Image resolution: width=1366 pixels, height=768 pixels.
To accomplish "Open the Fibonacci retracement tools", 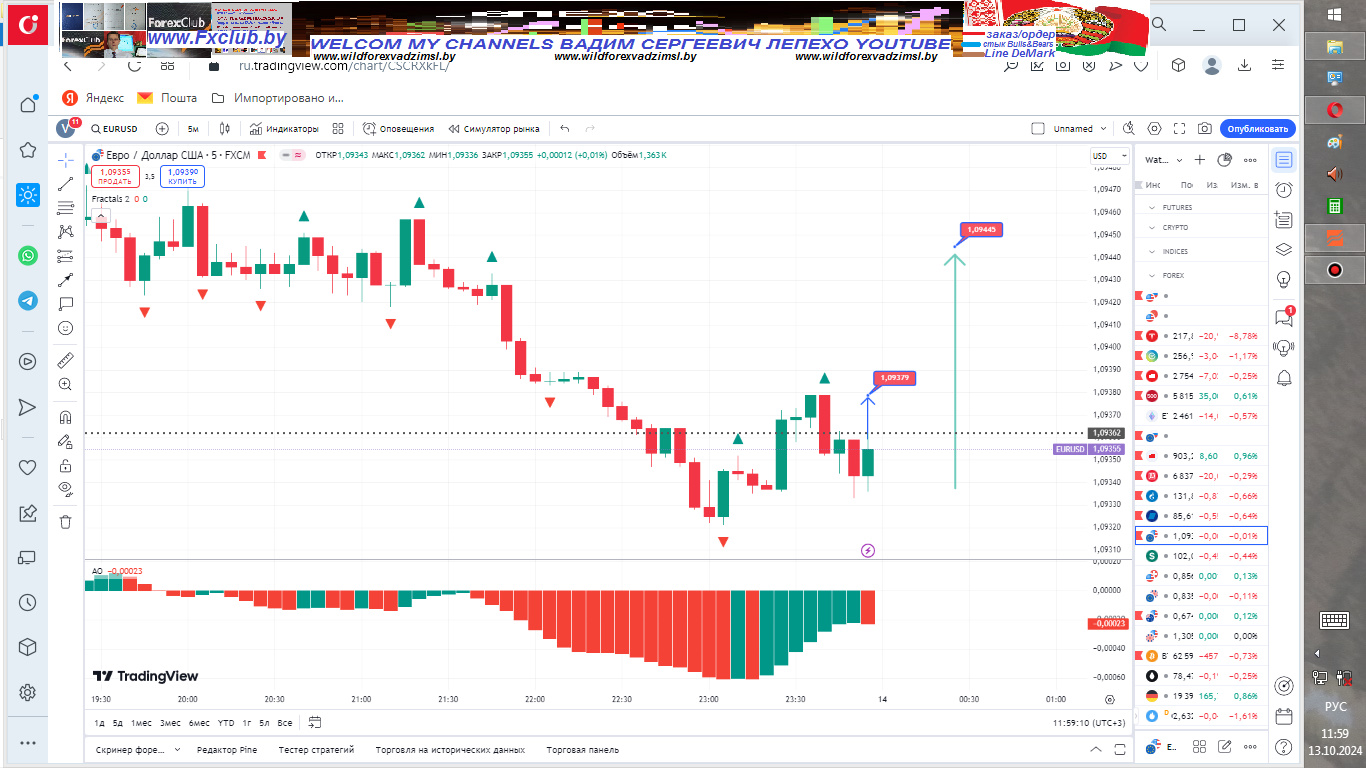I will click(65, 208).
